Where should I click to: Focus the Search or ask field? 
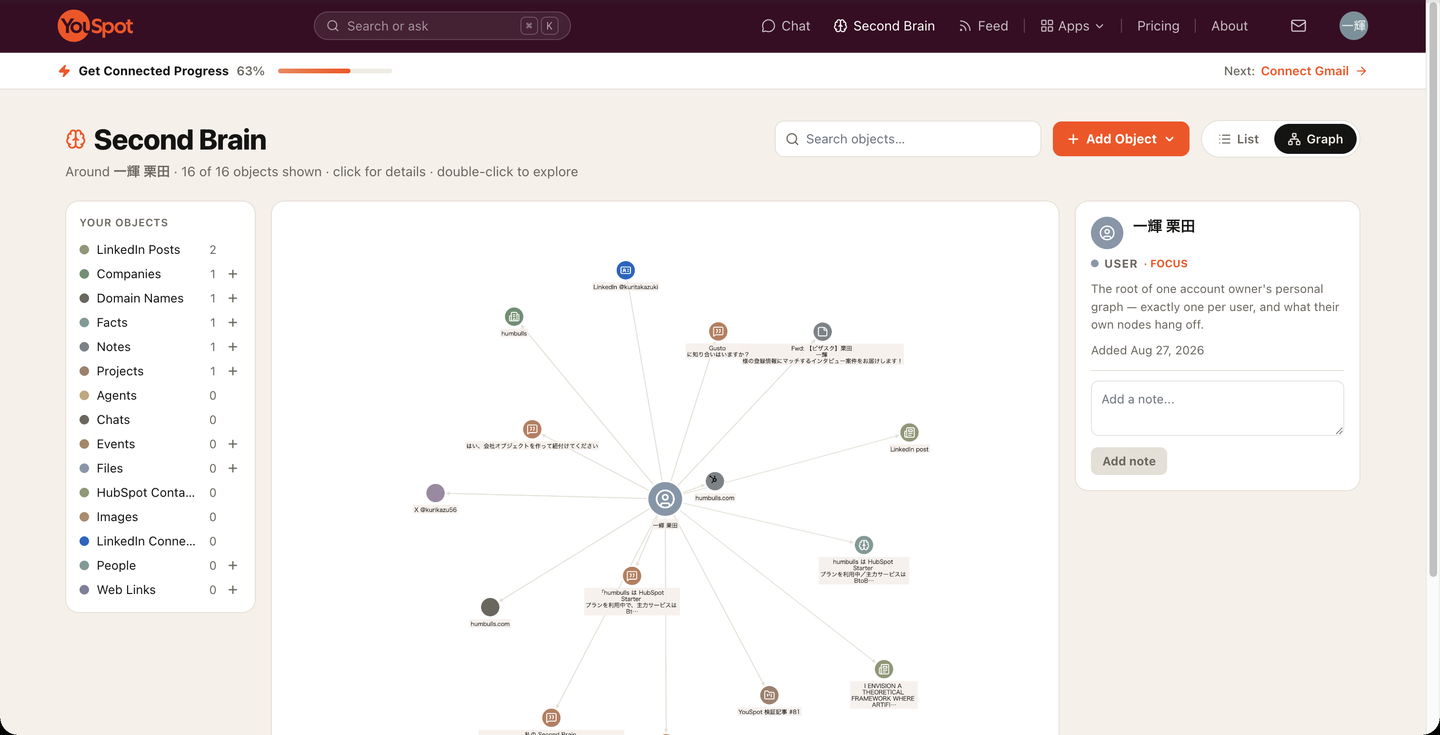[442, 26]
